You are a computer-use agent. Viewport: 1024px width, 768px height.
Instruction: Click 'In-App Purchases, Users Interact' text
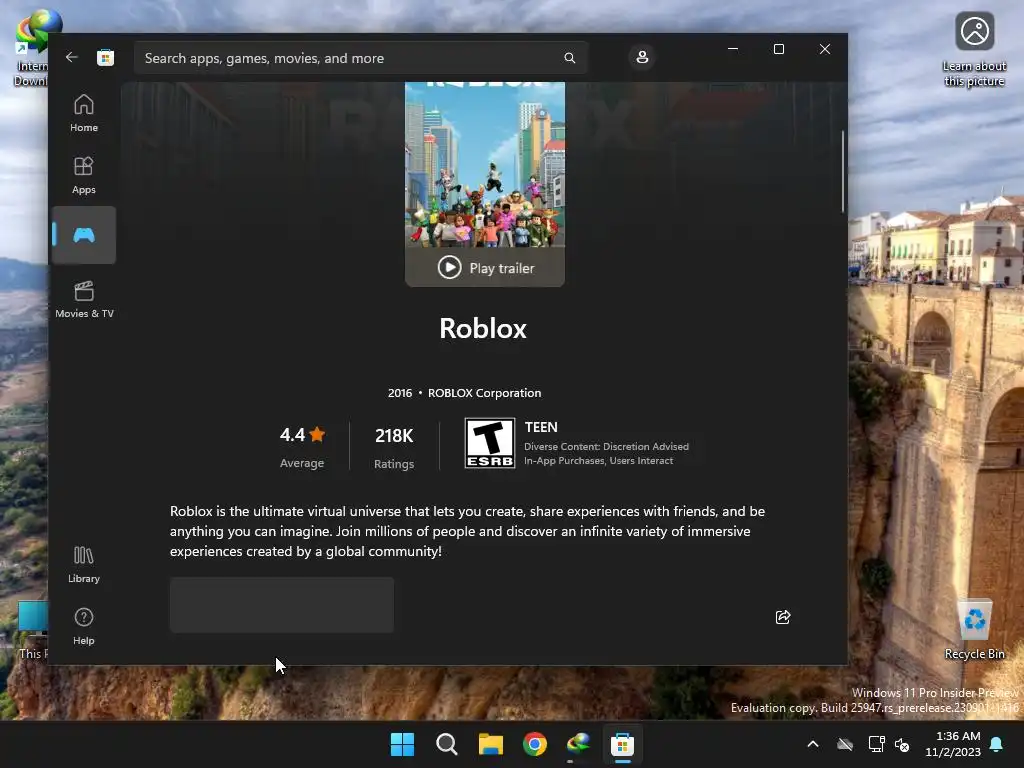pos(598,461)
